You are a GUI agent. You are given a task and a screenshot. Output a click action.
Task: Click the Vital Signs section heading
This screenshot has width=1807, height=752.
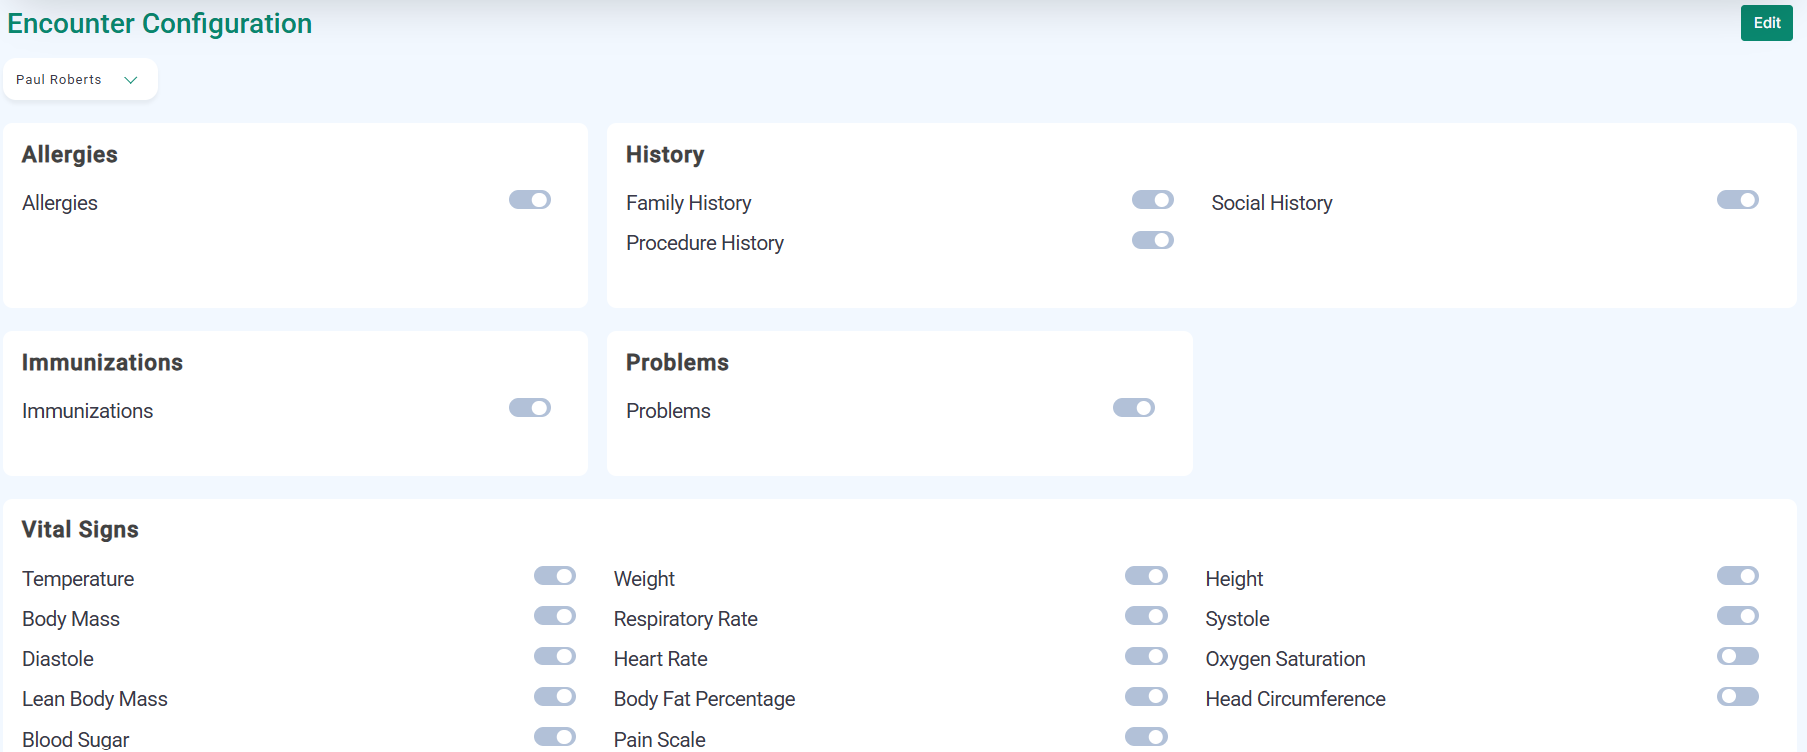tap(80, 530)
